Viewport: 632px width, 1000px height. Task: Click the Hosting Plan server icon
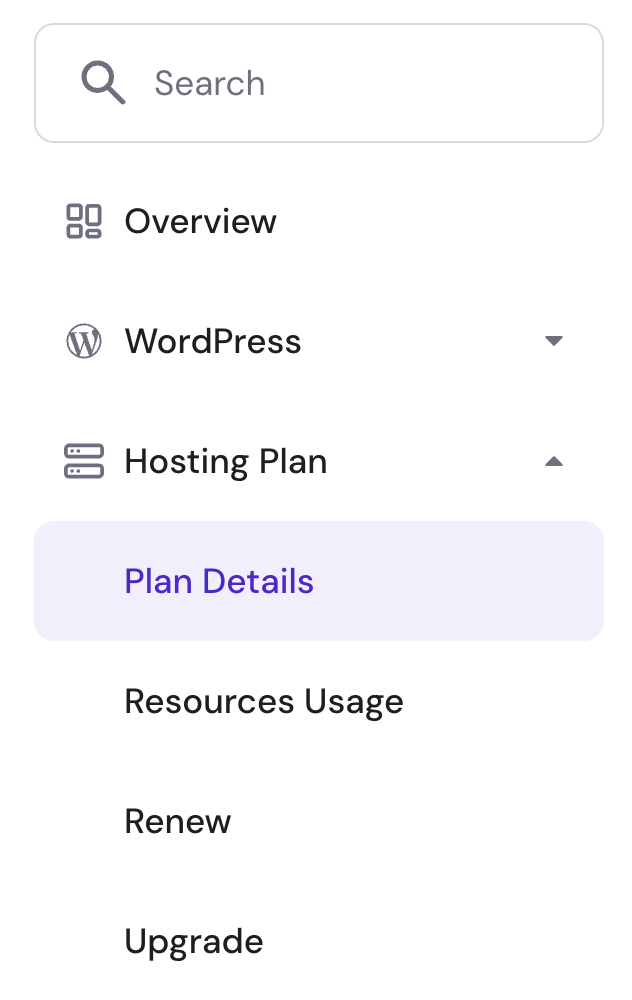(x=84, y=462)
